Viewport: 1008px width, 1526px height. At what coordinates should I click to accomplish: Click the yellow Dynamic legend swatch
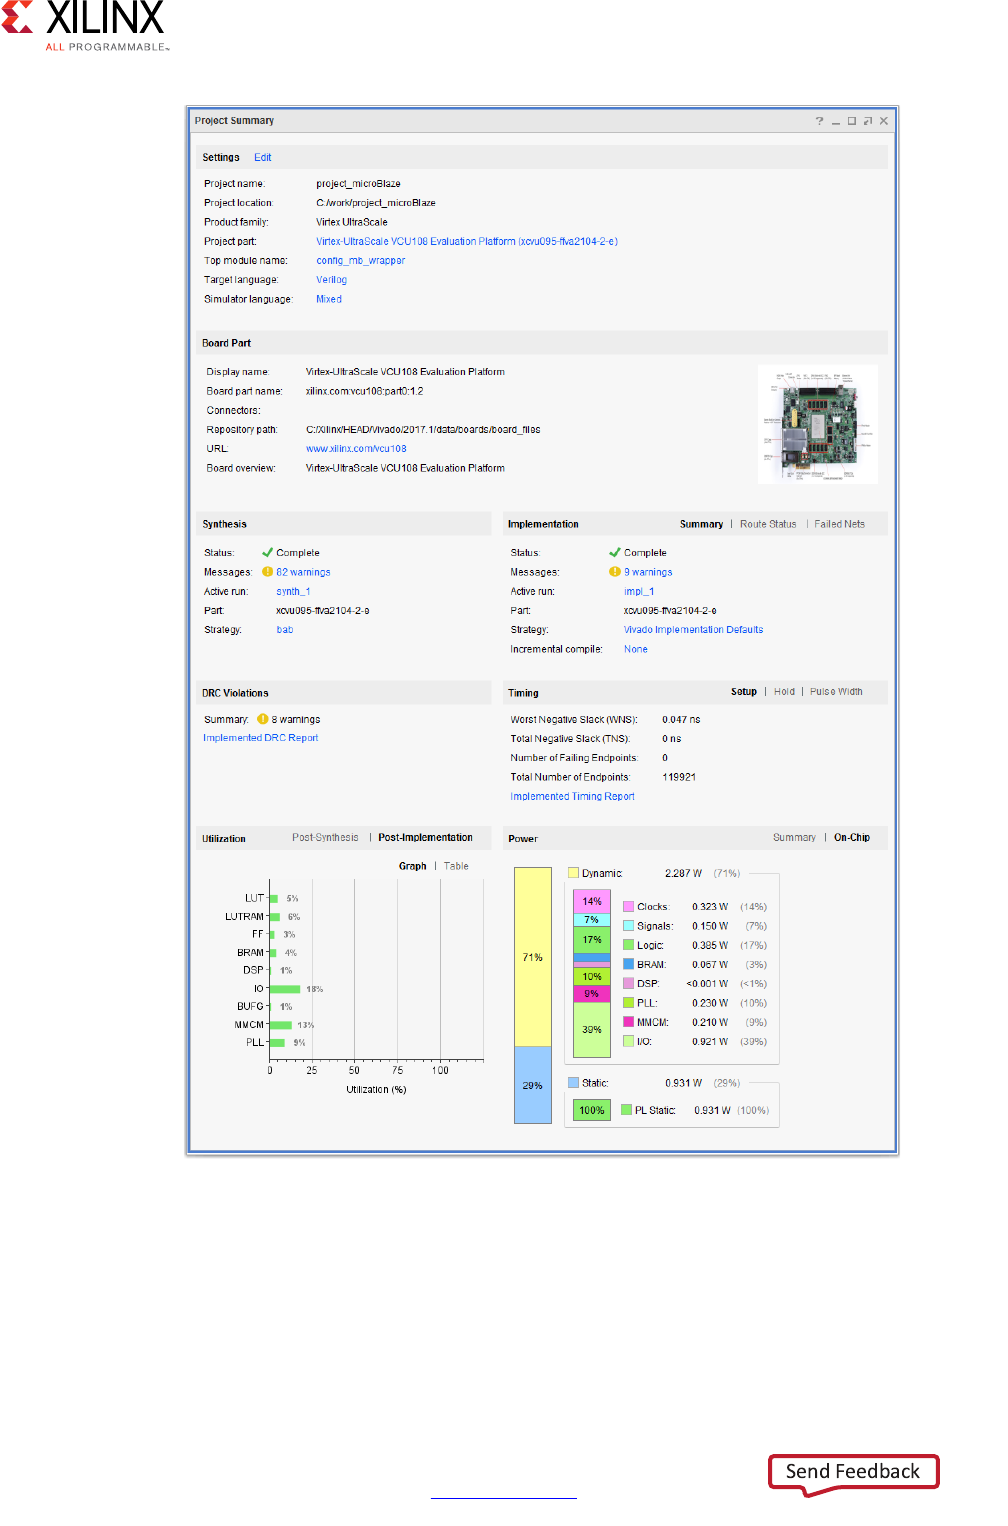tap(574, 873)
